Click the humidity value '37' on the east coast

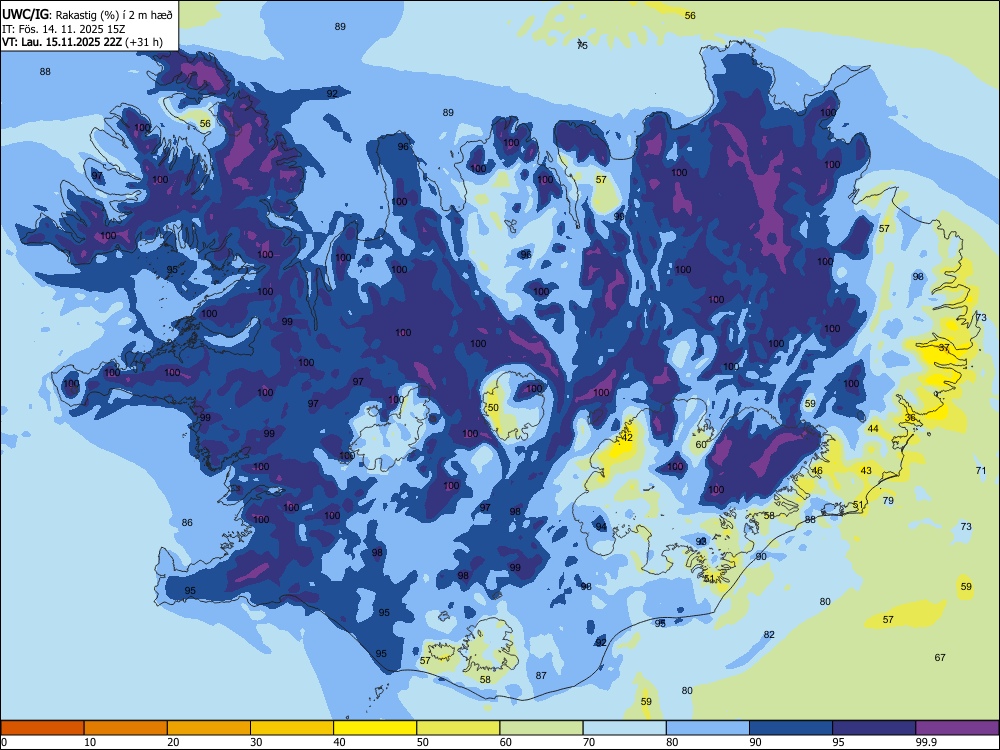coord(944,348)
